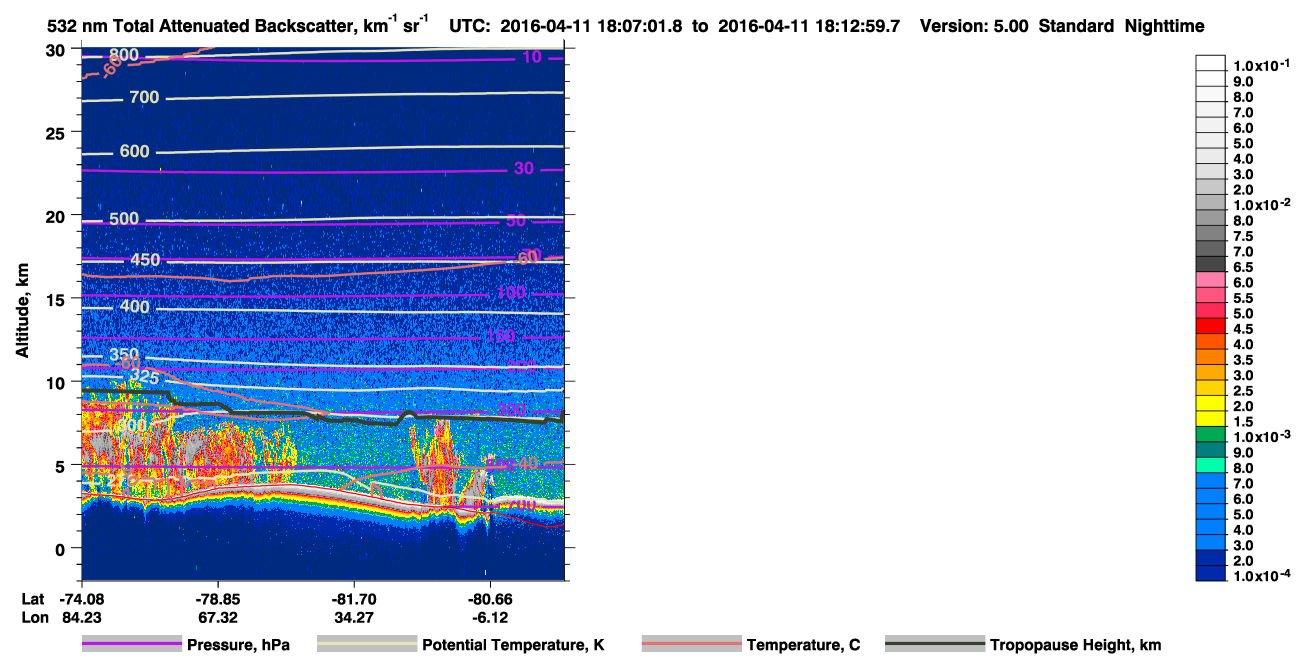
Task: Click the Temperature line sample in the legend
Action: [x=691, y=644]
